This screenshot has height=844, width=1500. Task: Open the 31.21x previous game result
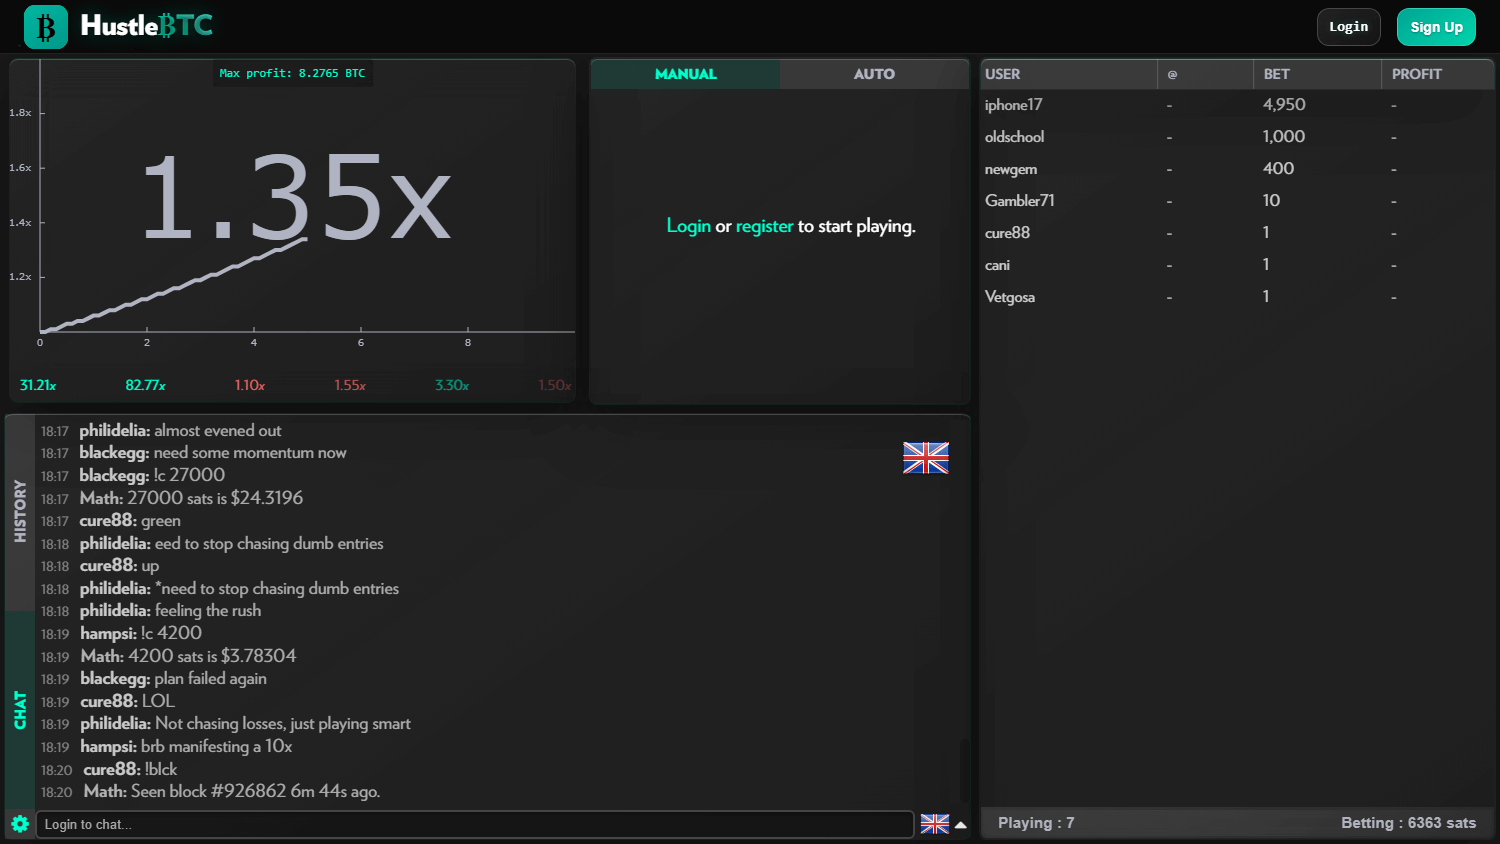click(38, 385)
